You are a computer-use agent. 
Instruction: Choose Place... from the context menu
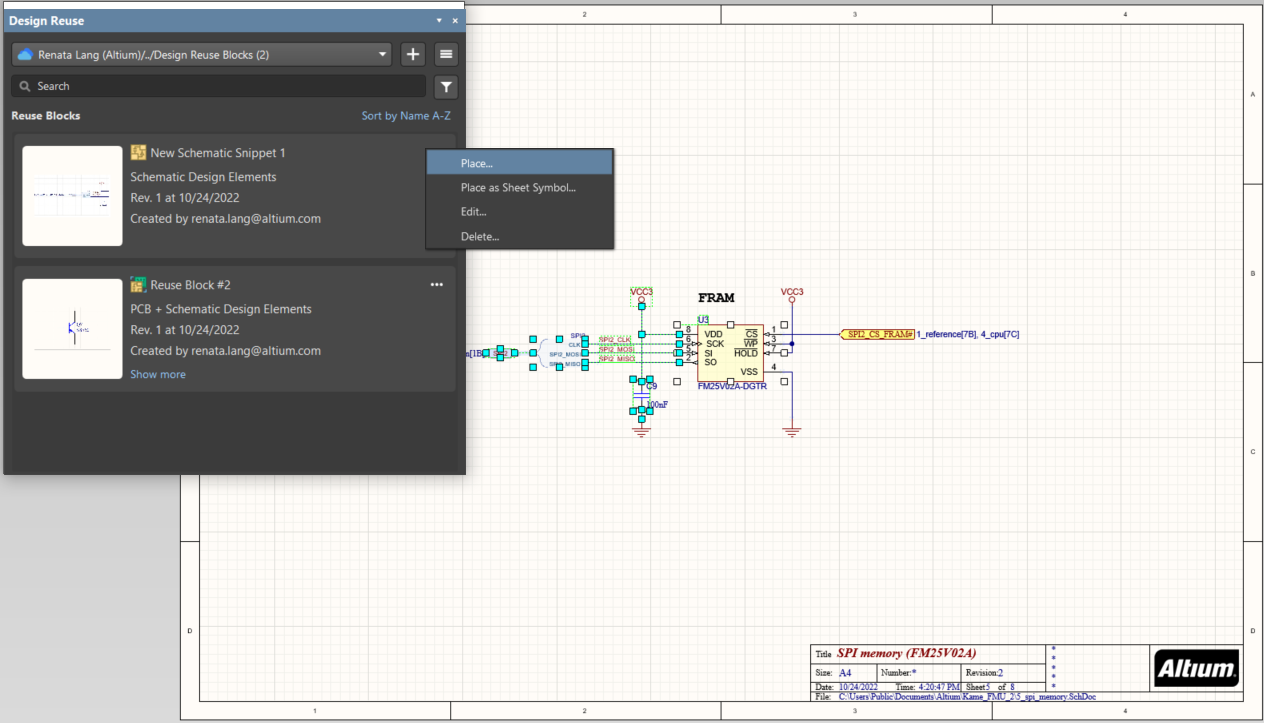tap(476, 163)
